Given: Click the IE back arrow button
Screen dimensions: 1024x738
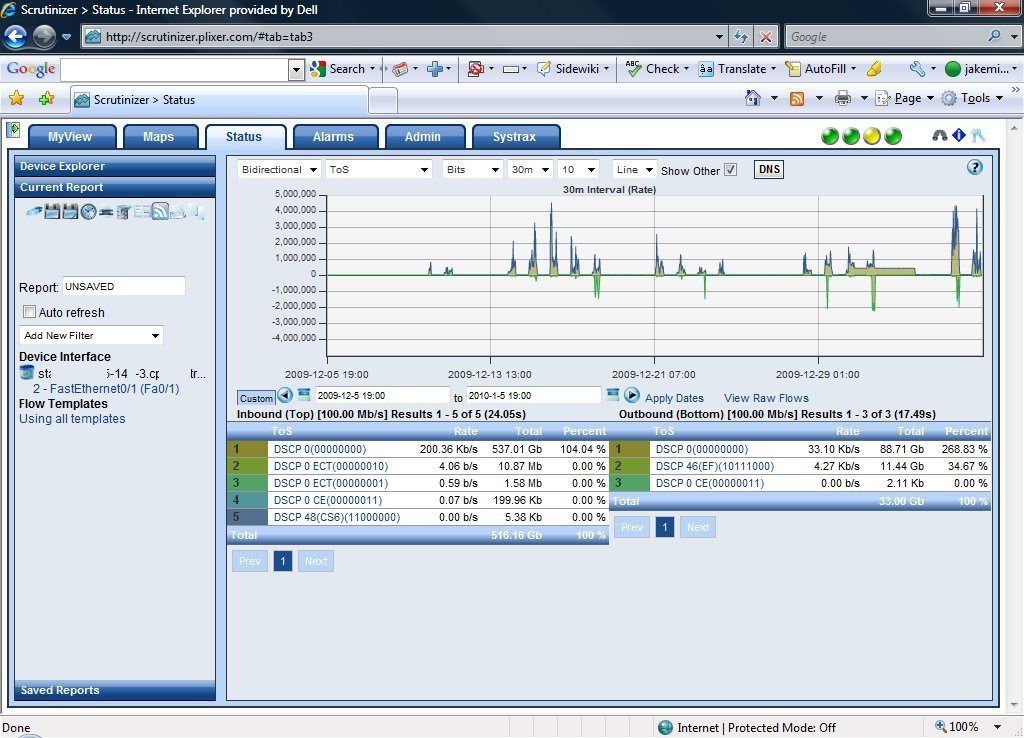Looking at the screenshot, I should click(x=16, y=36).
